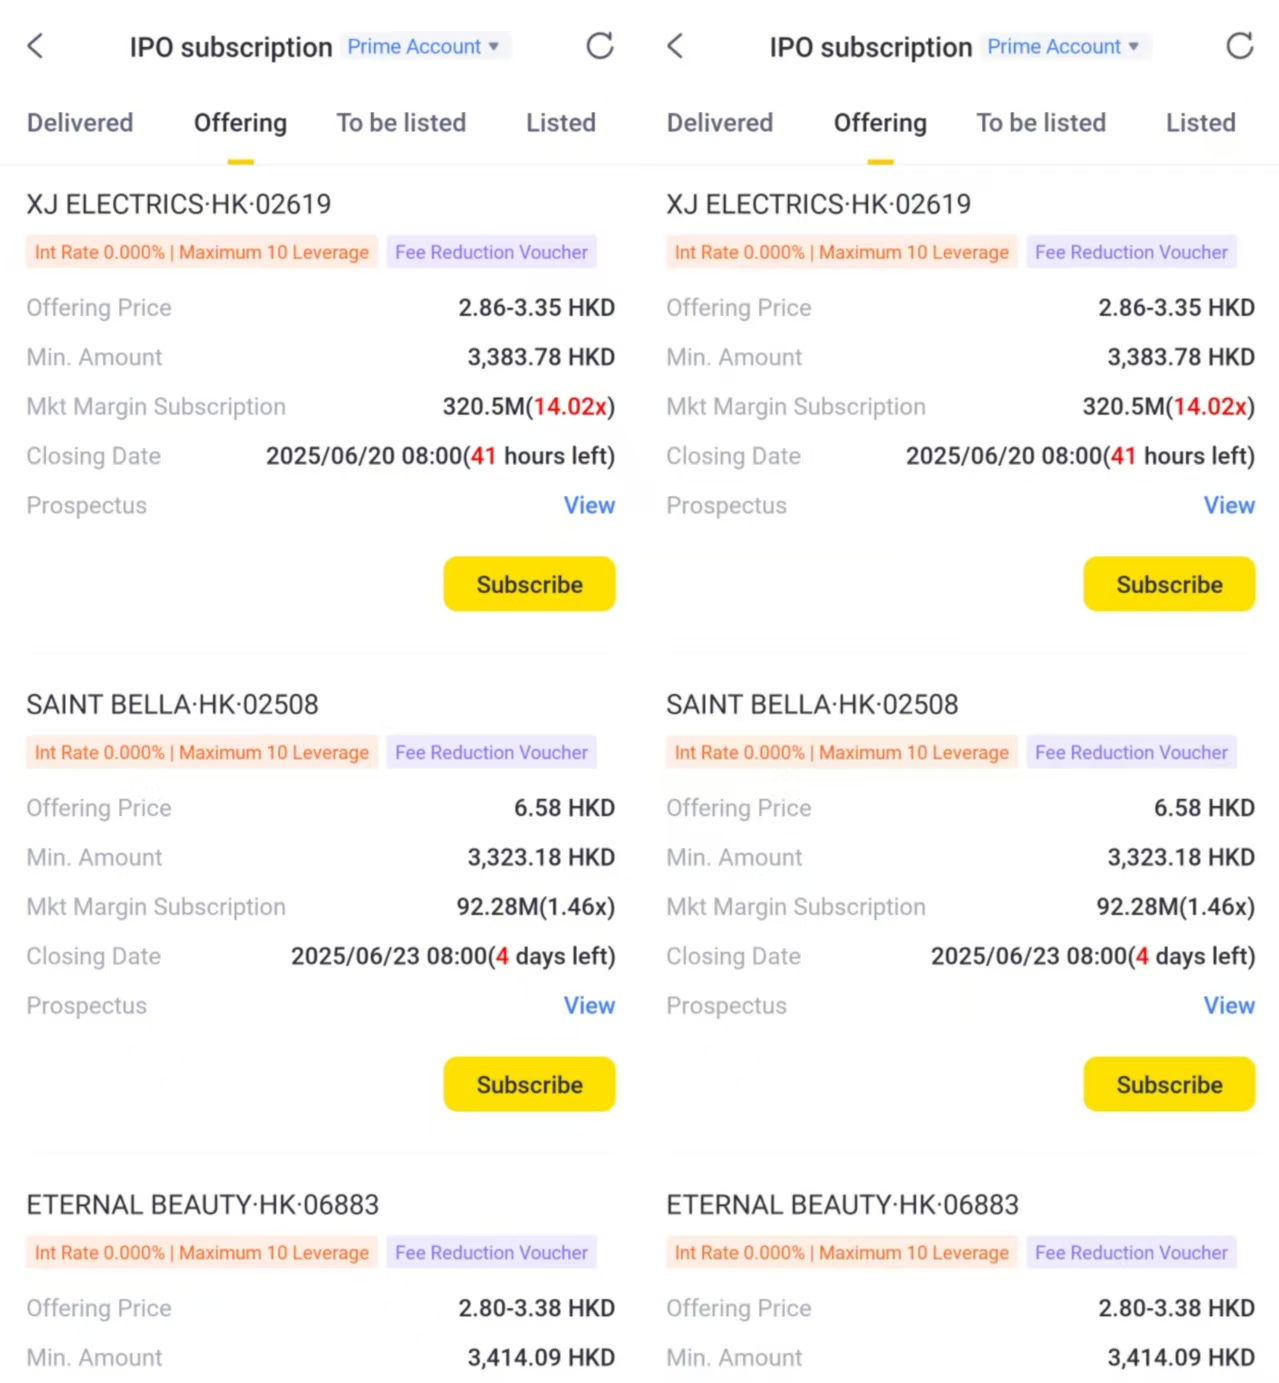Viewport: 1279px width, 1383px height.
Task: View SAINT BELLA prospectus in right panel
Action: click(1229, 1006)
